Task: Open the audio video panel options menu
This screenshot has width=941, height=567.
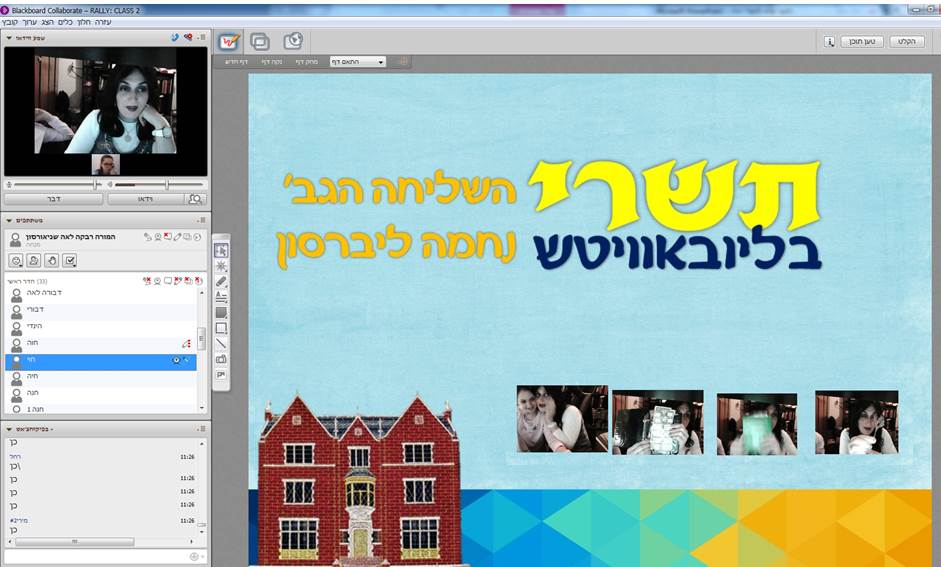Action: pyautogui.click(x=202, y=37)
